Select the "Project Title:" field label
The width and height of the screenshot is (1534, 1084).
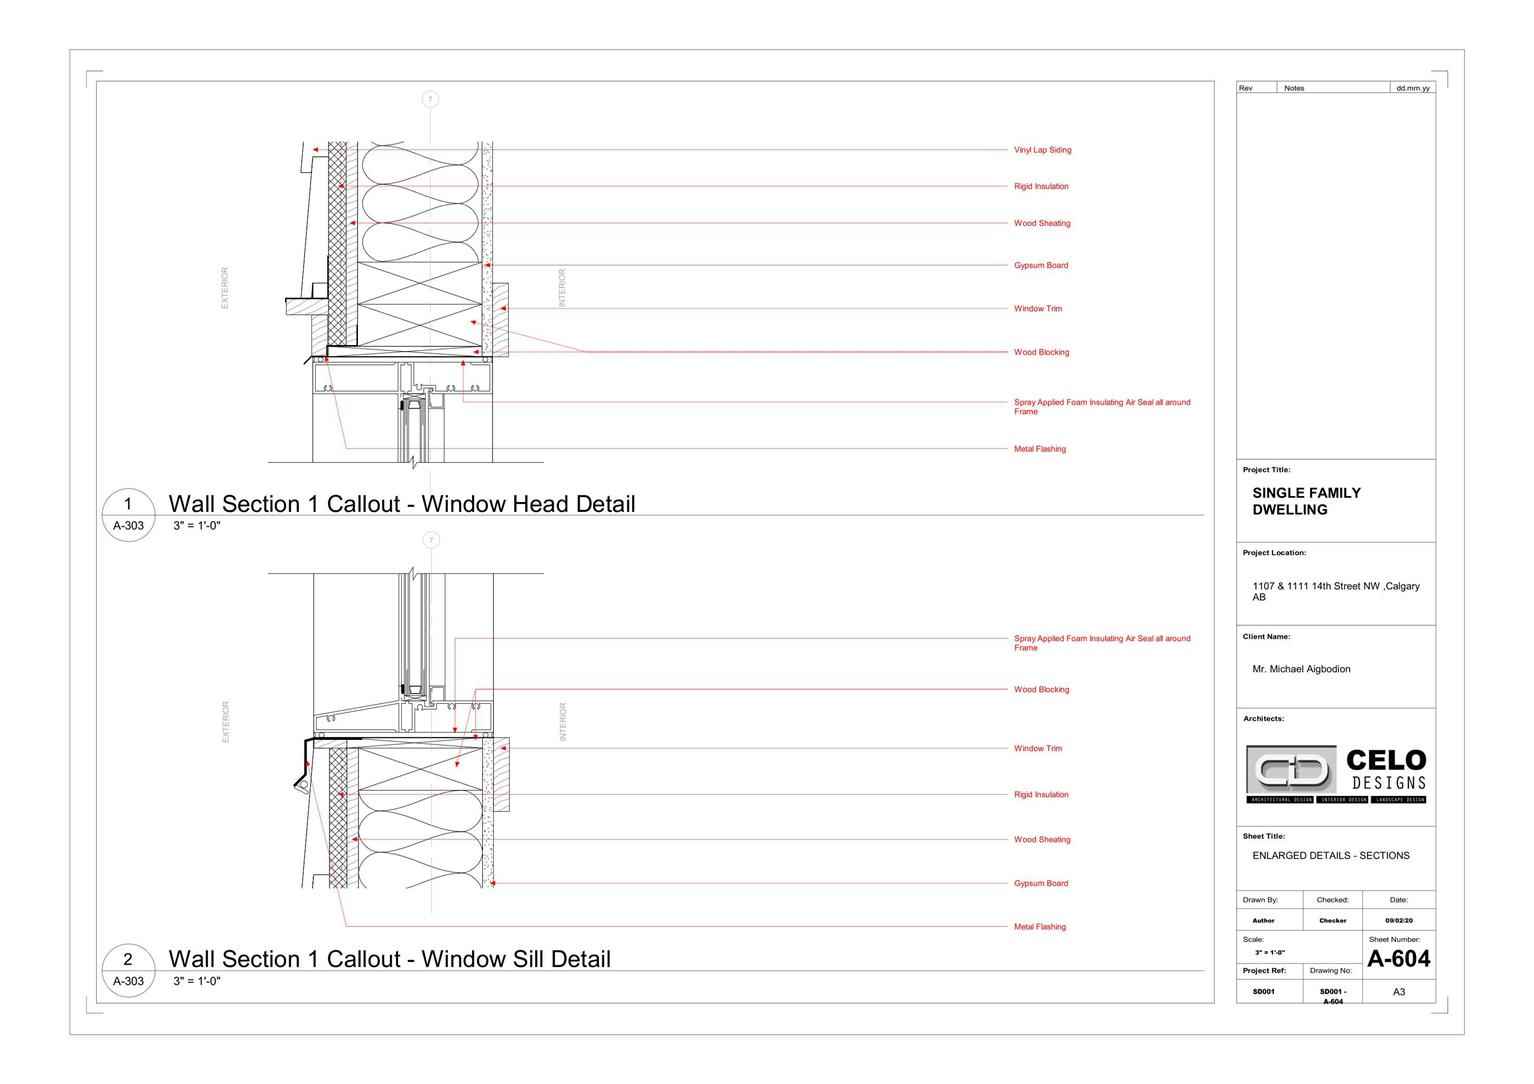point(1266,470)
